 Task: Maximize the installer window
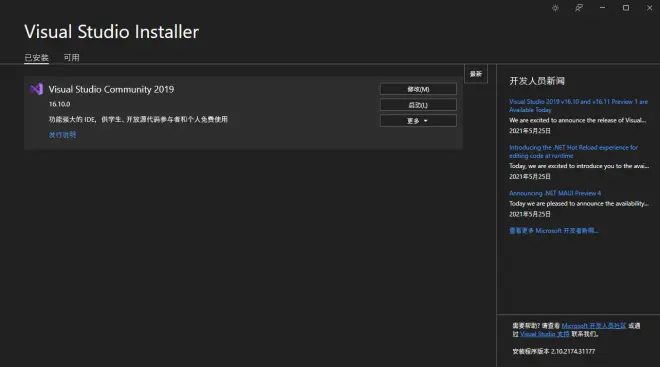pos(626,8)
